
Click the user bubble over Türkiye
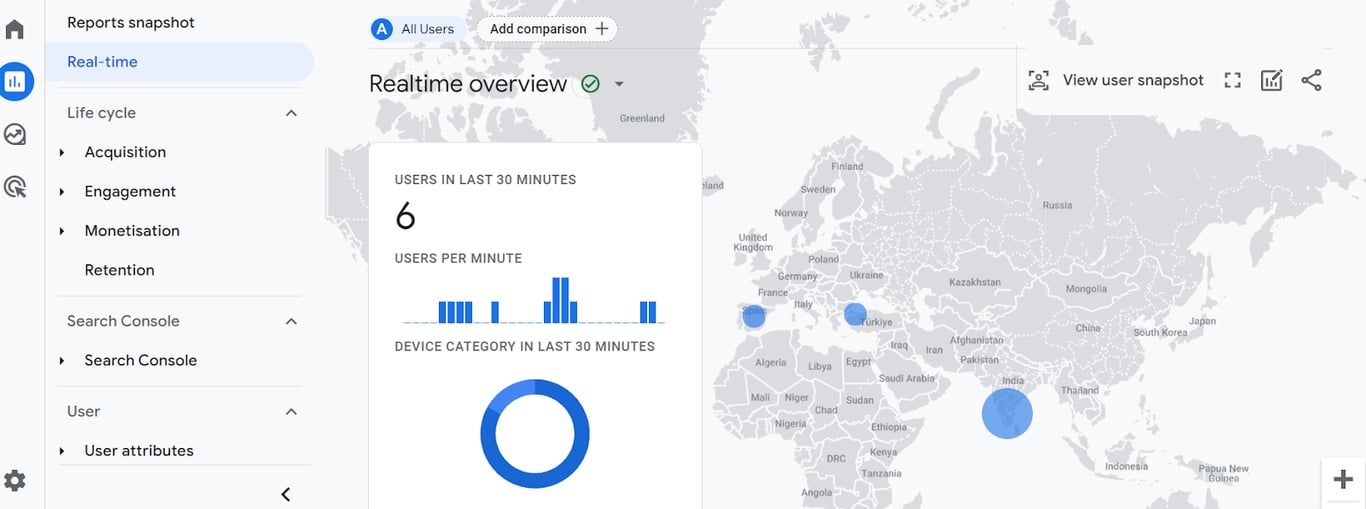coord(855,314)
